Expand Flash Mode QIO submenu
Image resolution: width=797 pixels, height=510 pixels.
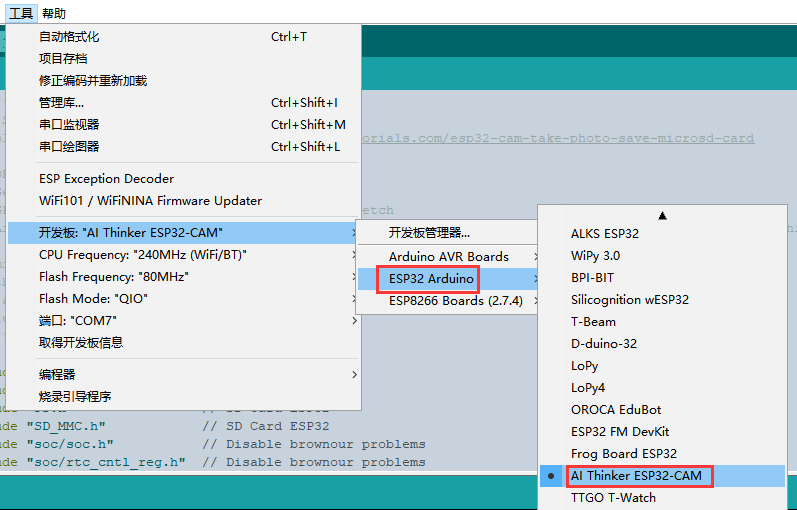click(184, 298)
